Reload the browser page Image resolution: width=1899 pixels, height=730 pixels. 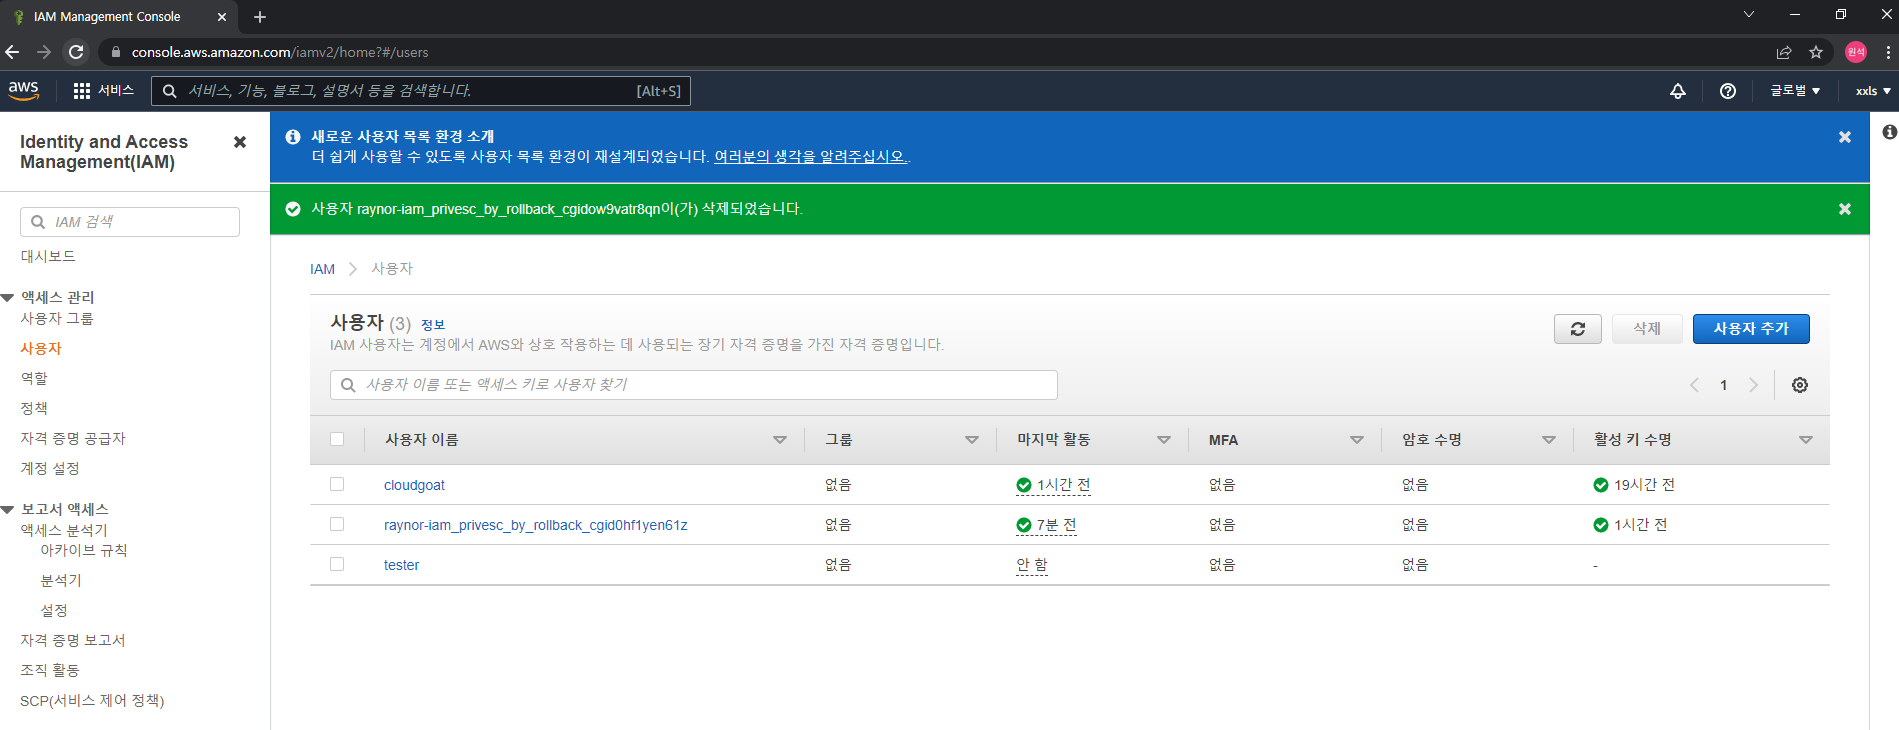coord(76,52)
